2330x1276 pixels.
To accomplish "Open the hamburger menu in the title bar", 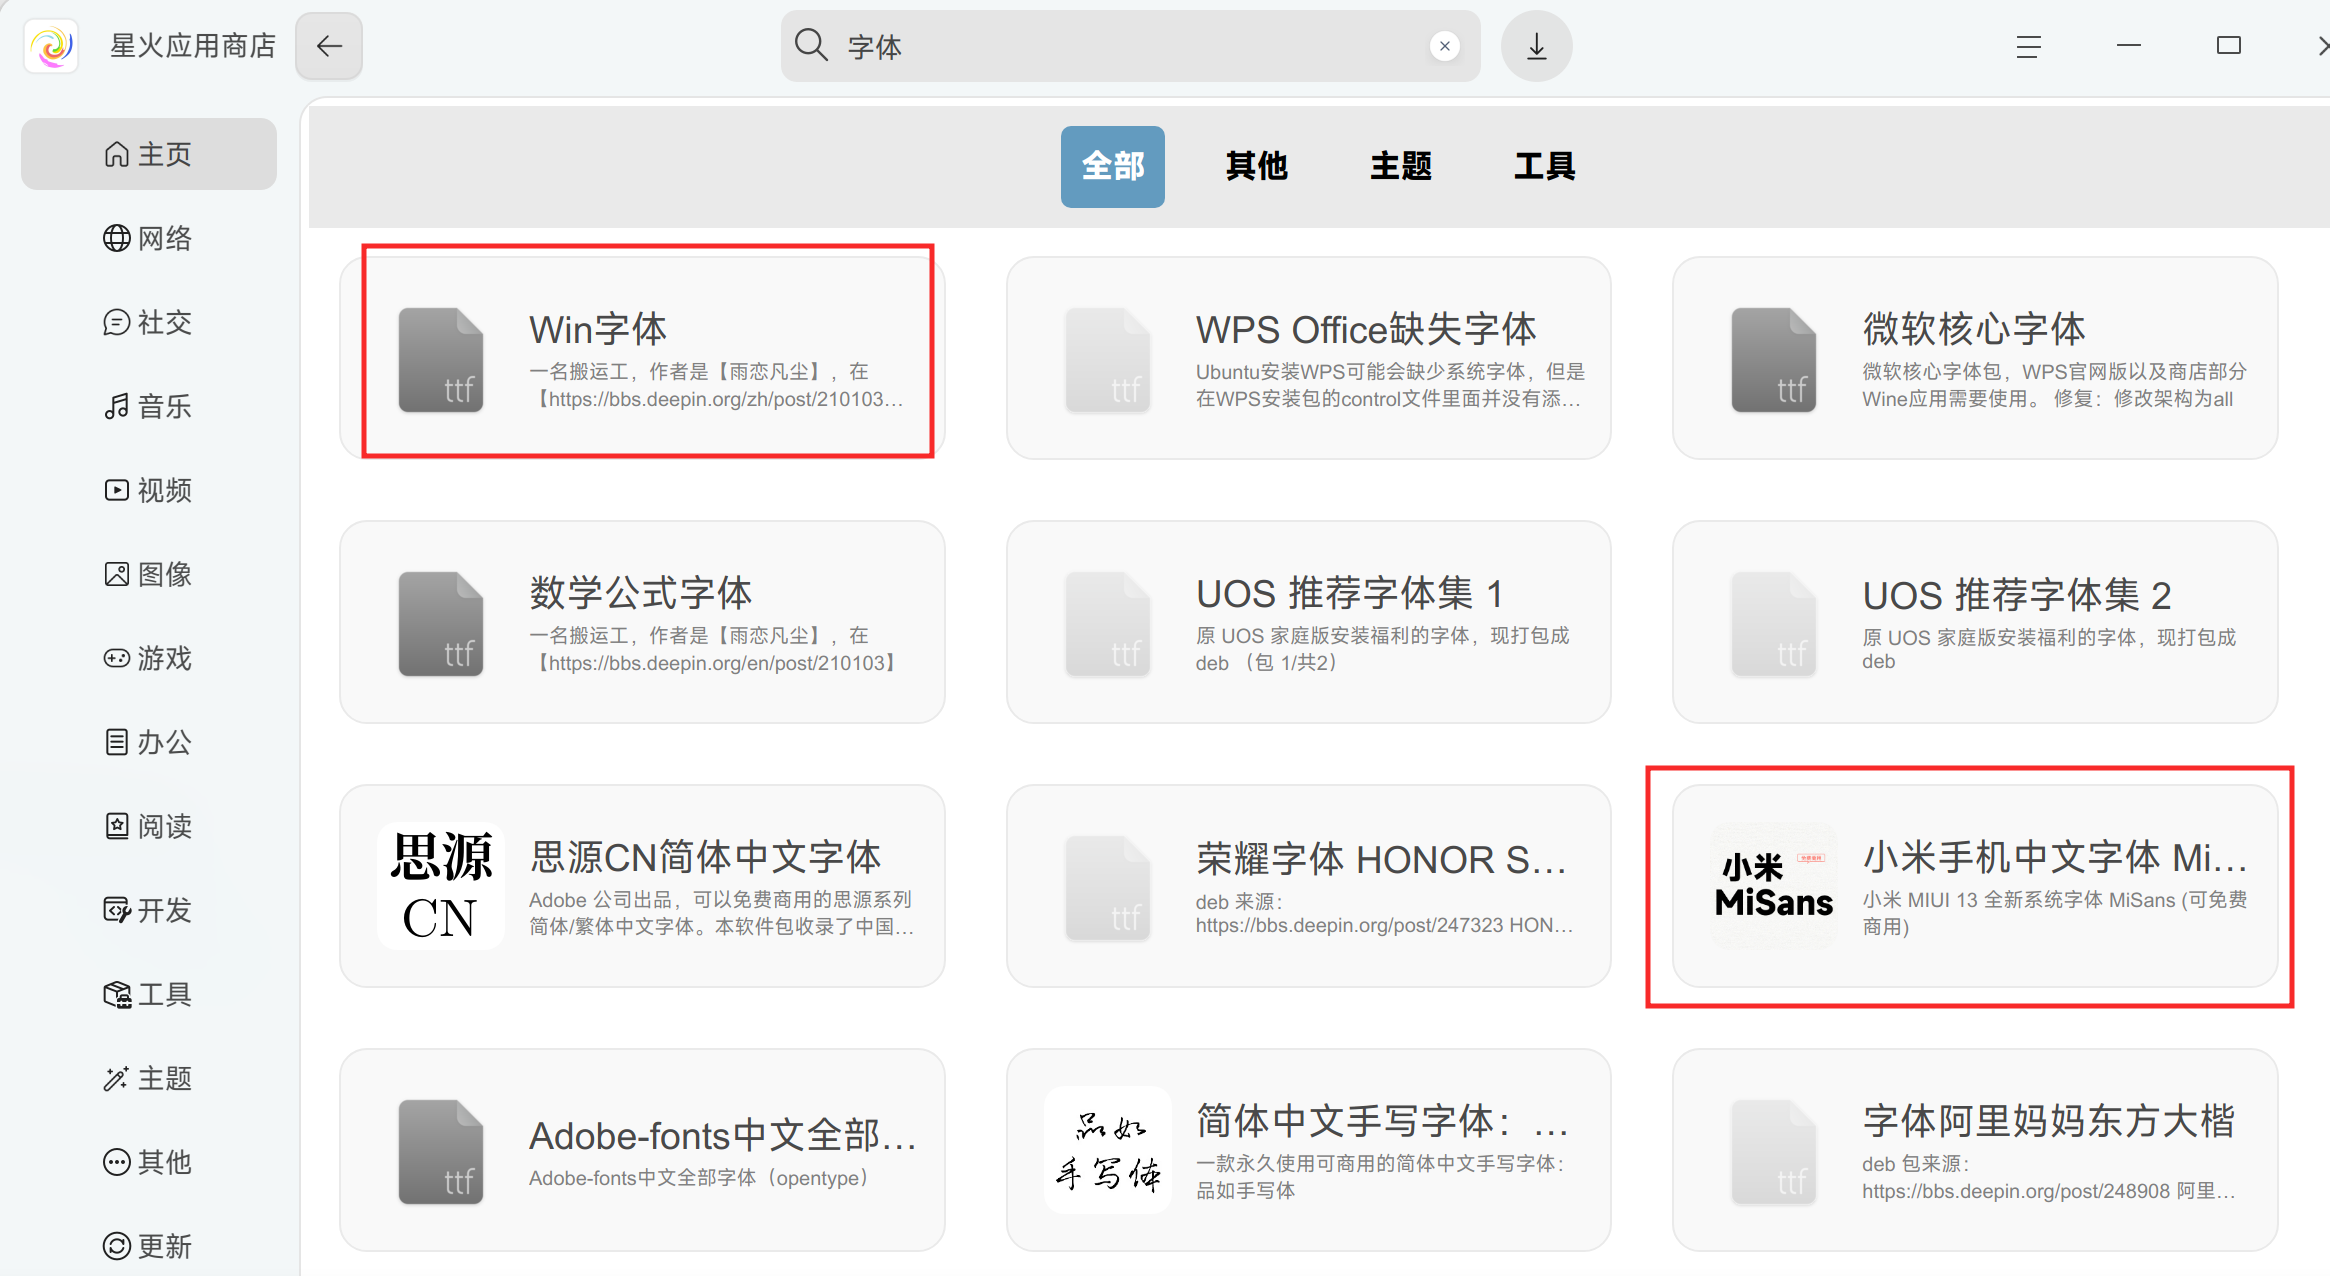I will click(2029, 46).
